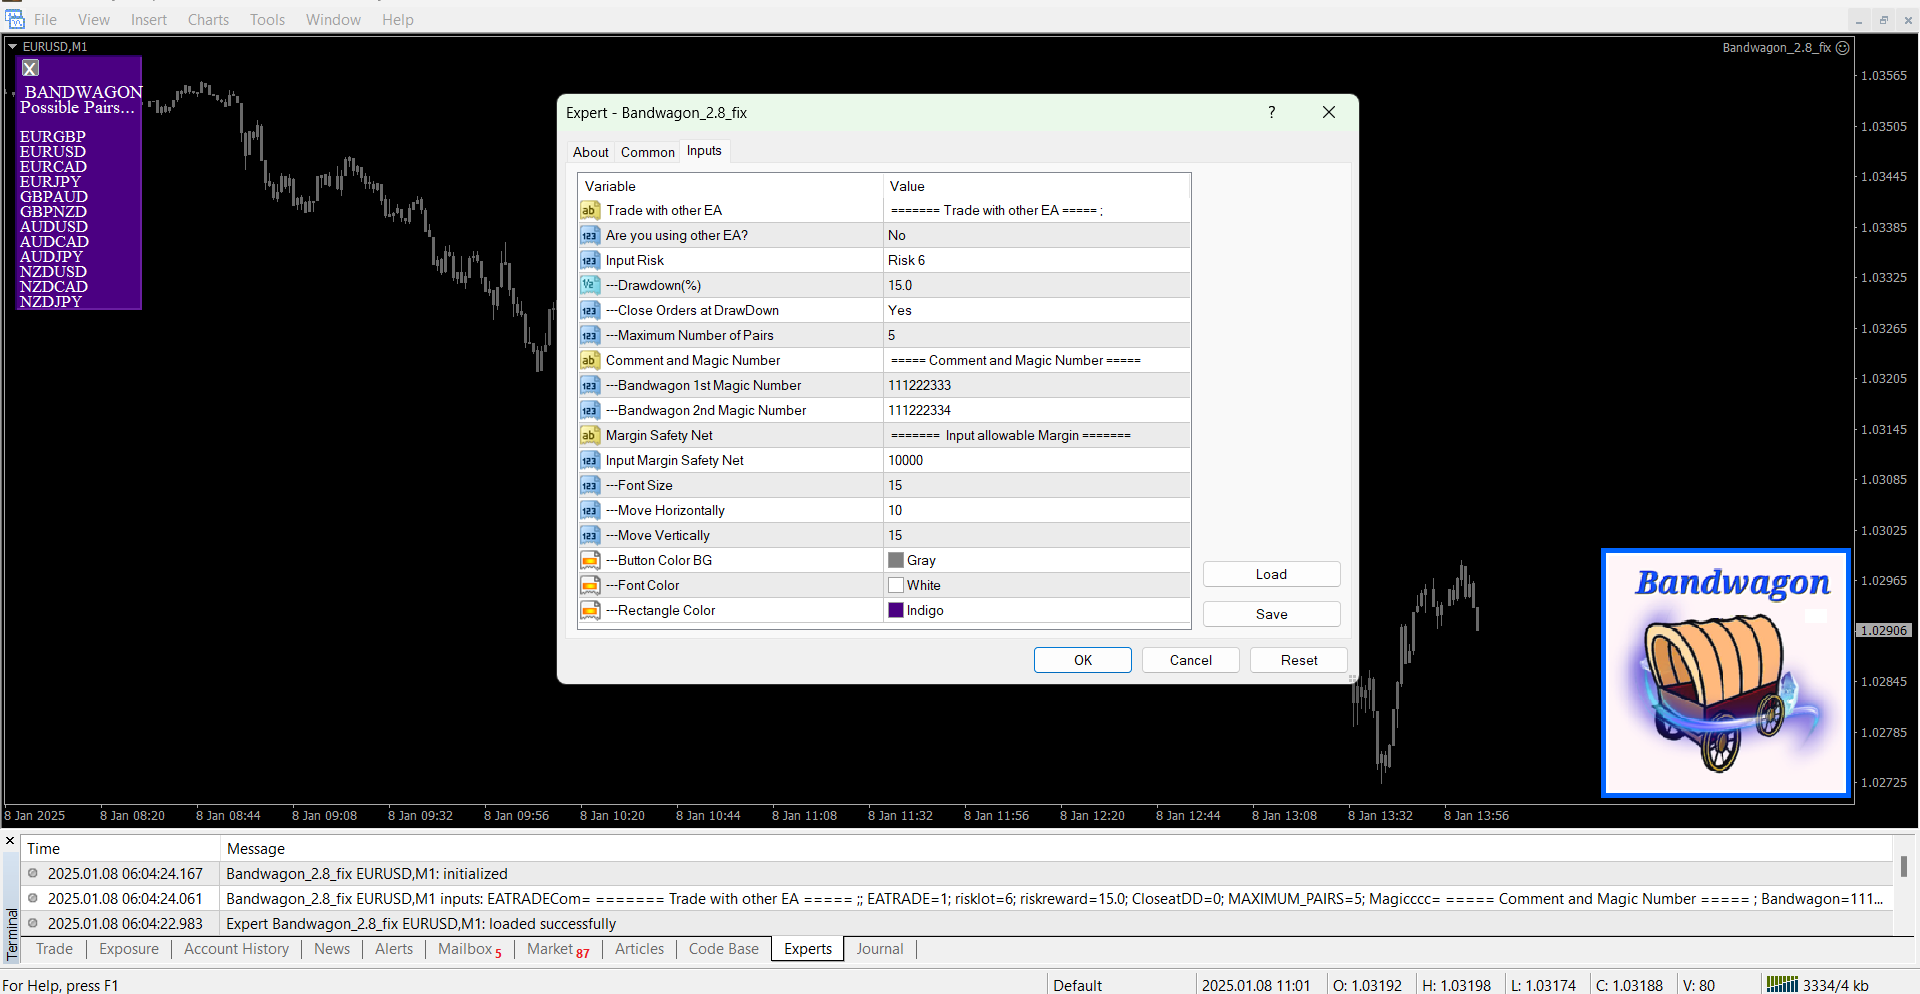Click the smiley icon next to Bandwagon_2.8_fix
The width and height of the screenshot is (1920, 994).
pos(1843,48)
